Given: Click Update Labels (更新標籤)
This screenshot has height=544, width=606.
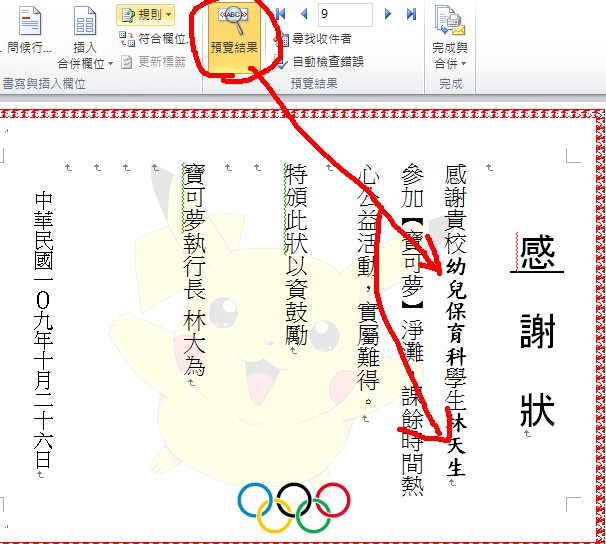Looking at the screenshot, I should pos(154,61).
